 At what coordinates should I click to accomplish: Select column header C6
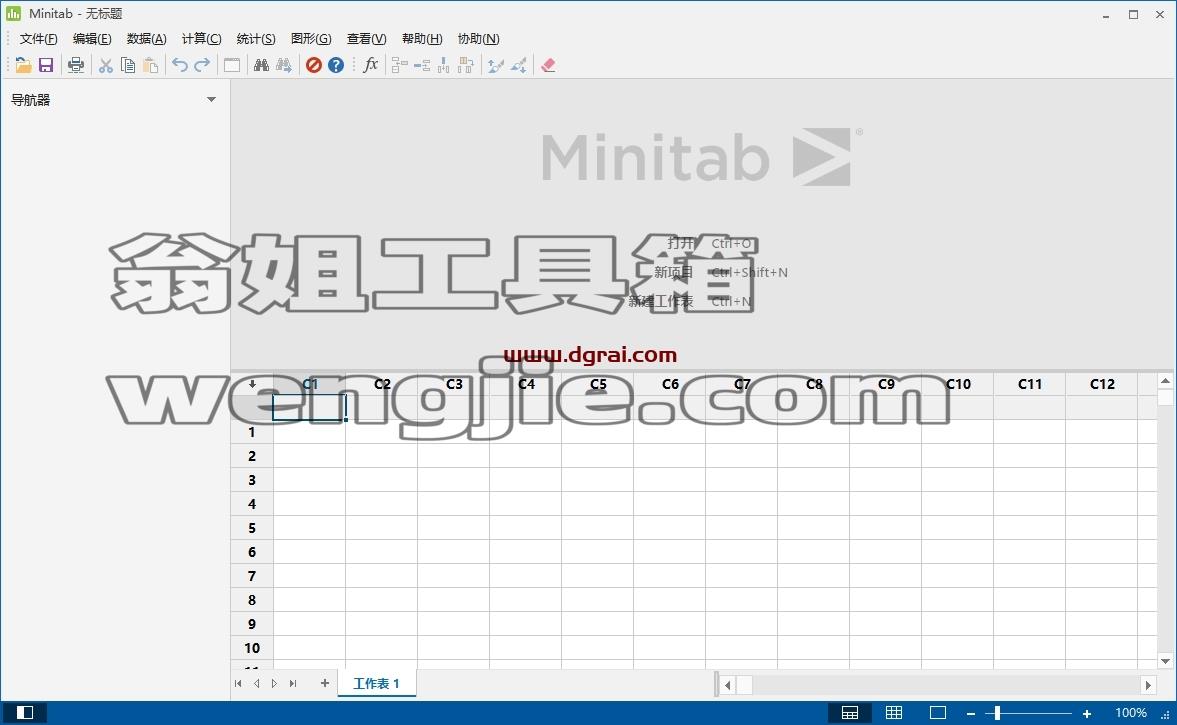point(670,384)
